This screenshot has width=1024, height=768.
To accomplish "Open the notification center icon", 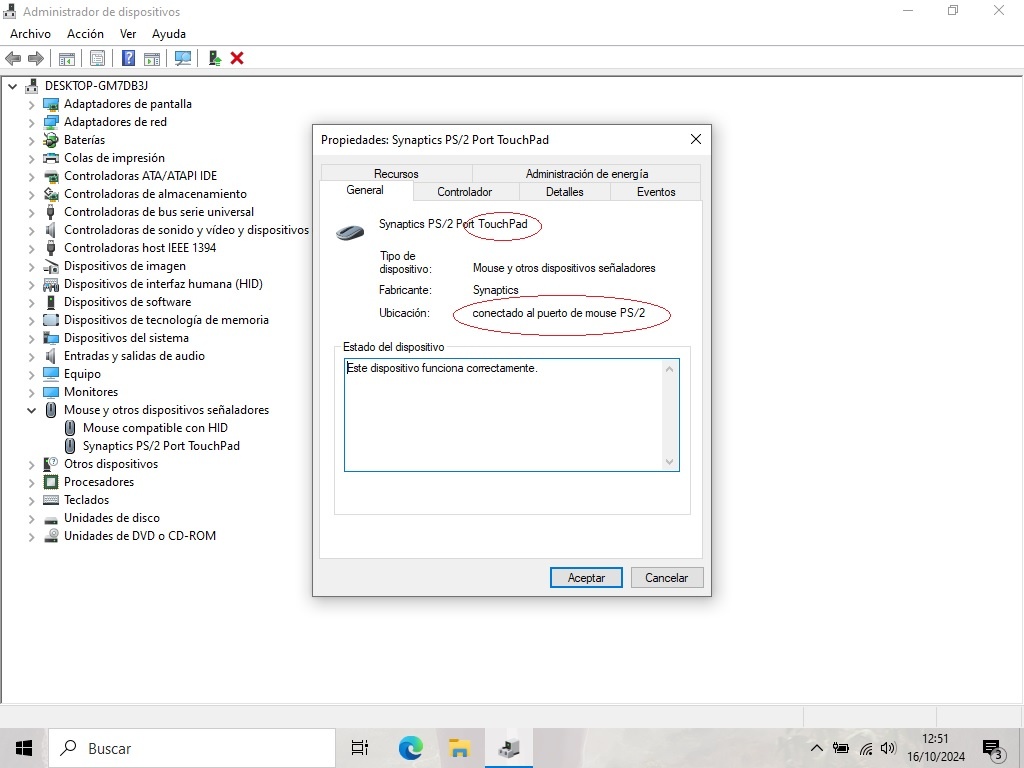I will (x=993, y=750).
